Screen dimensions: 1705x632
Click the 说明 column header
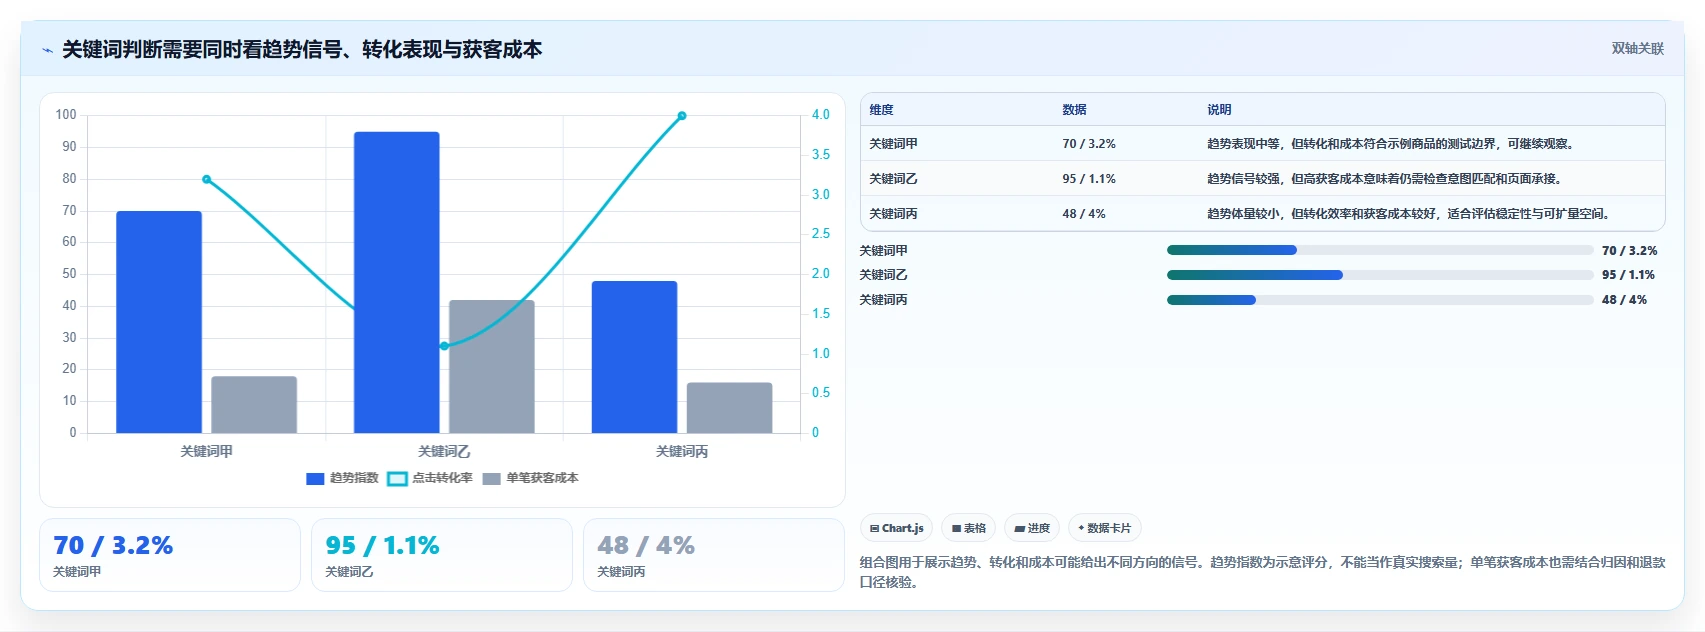[1219, 110]
